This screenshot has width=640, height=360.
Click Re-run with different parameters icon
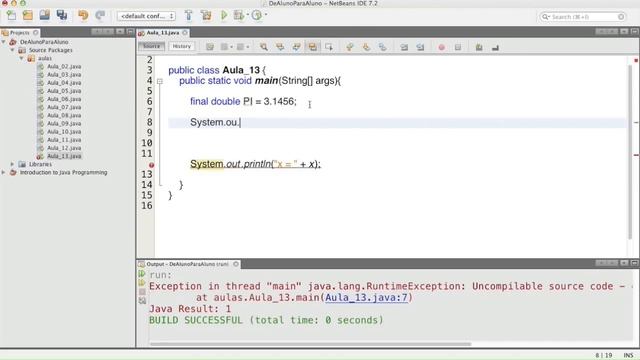click(x=142, y=282)
